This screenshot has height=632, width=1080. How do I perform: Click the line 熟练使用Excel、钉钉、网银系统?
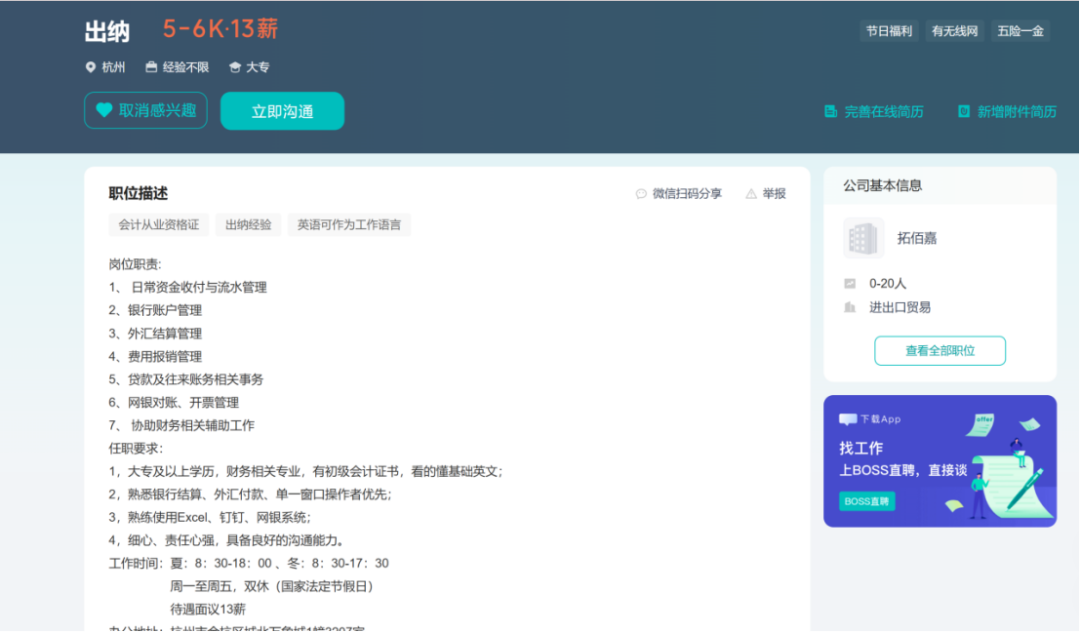coord(209,517)
